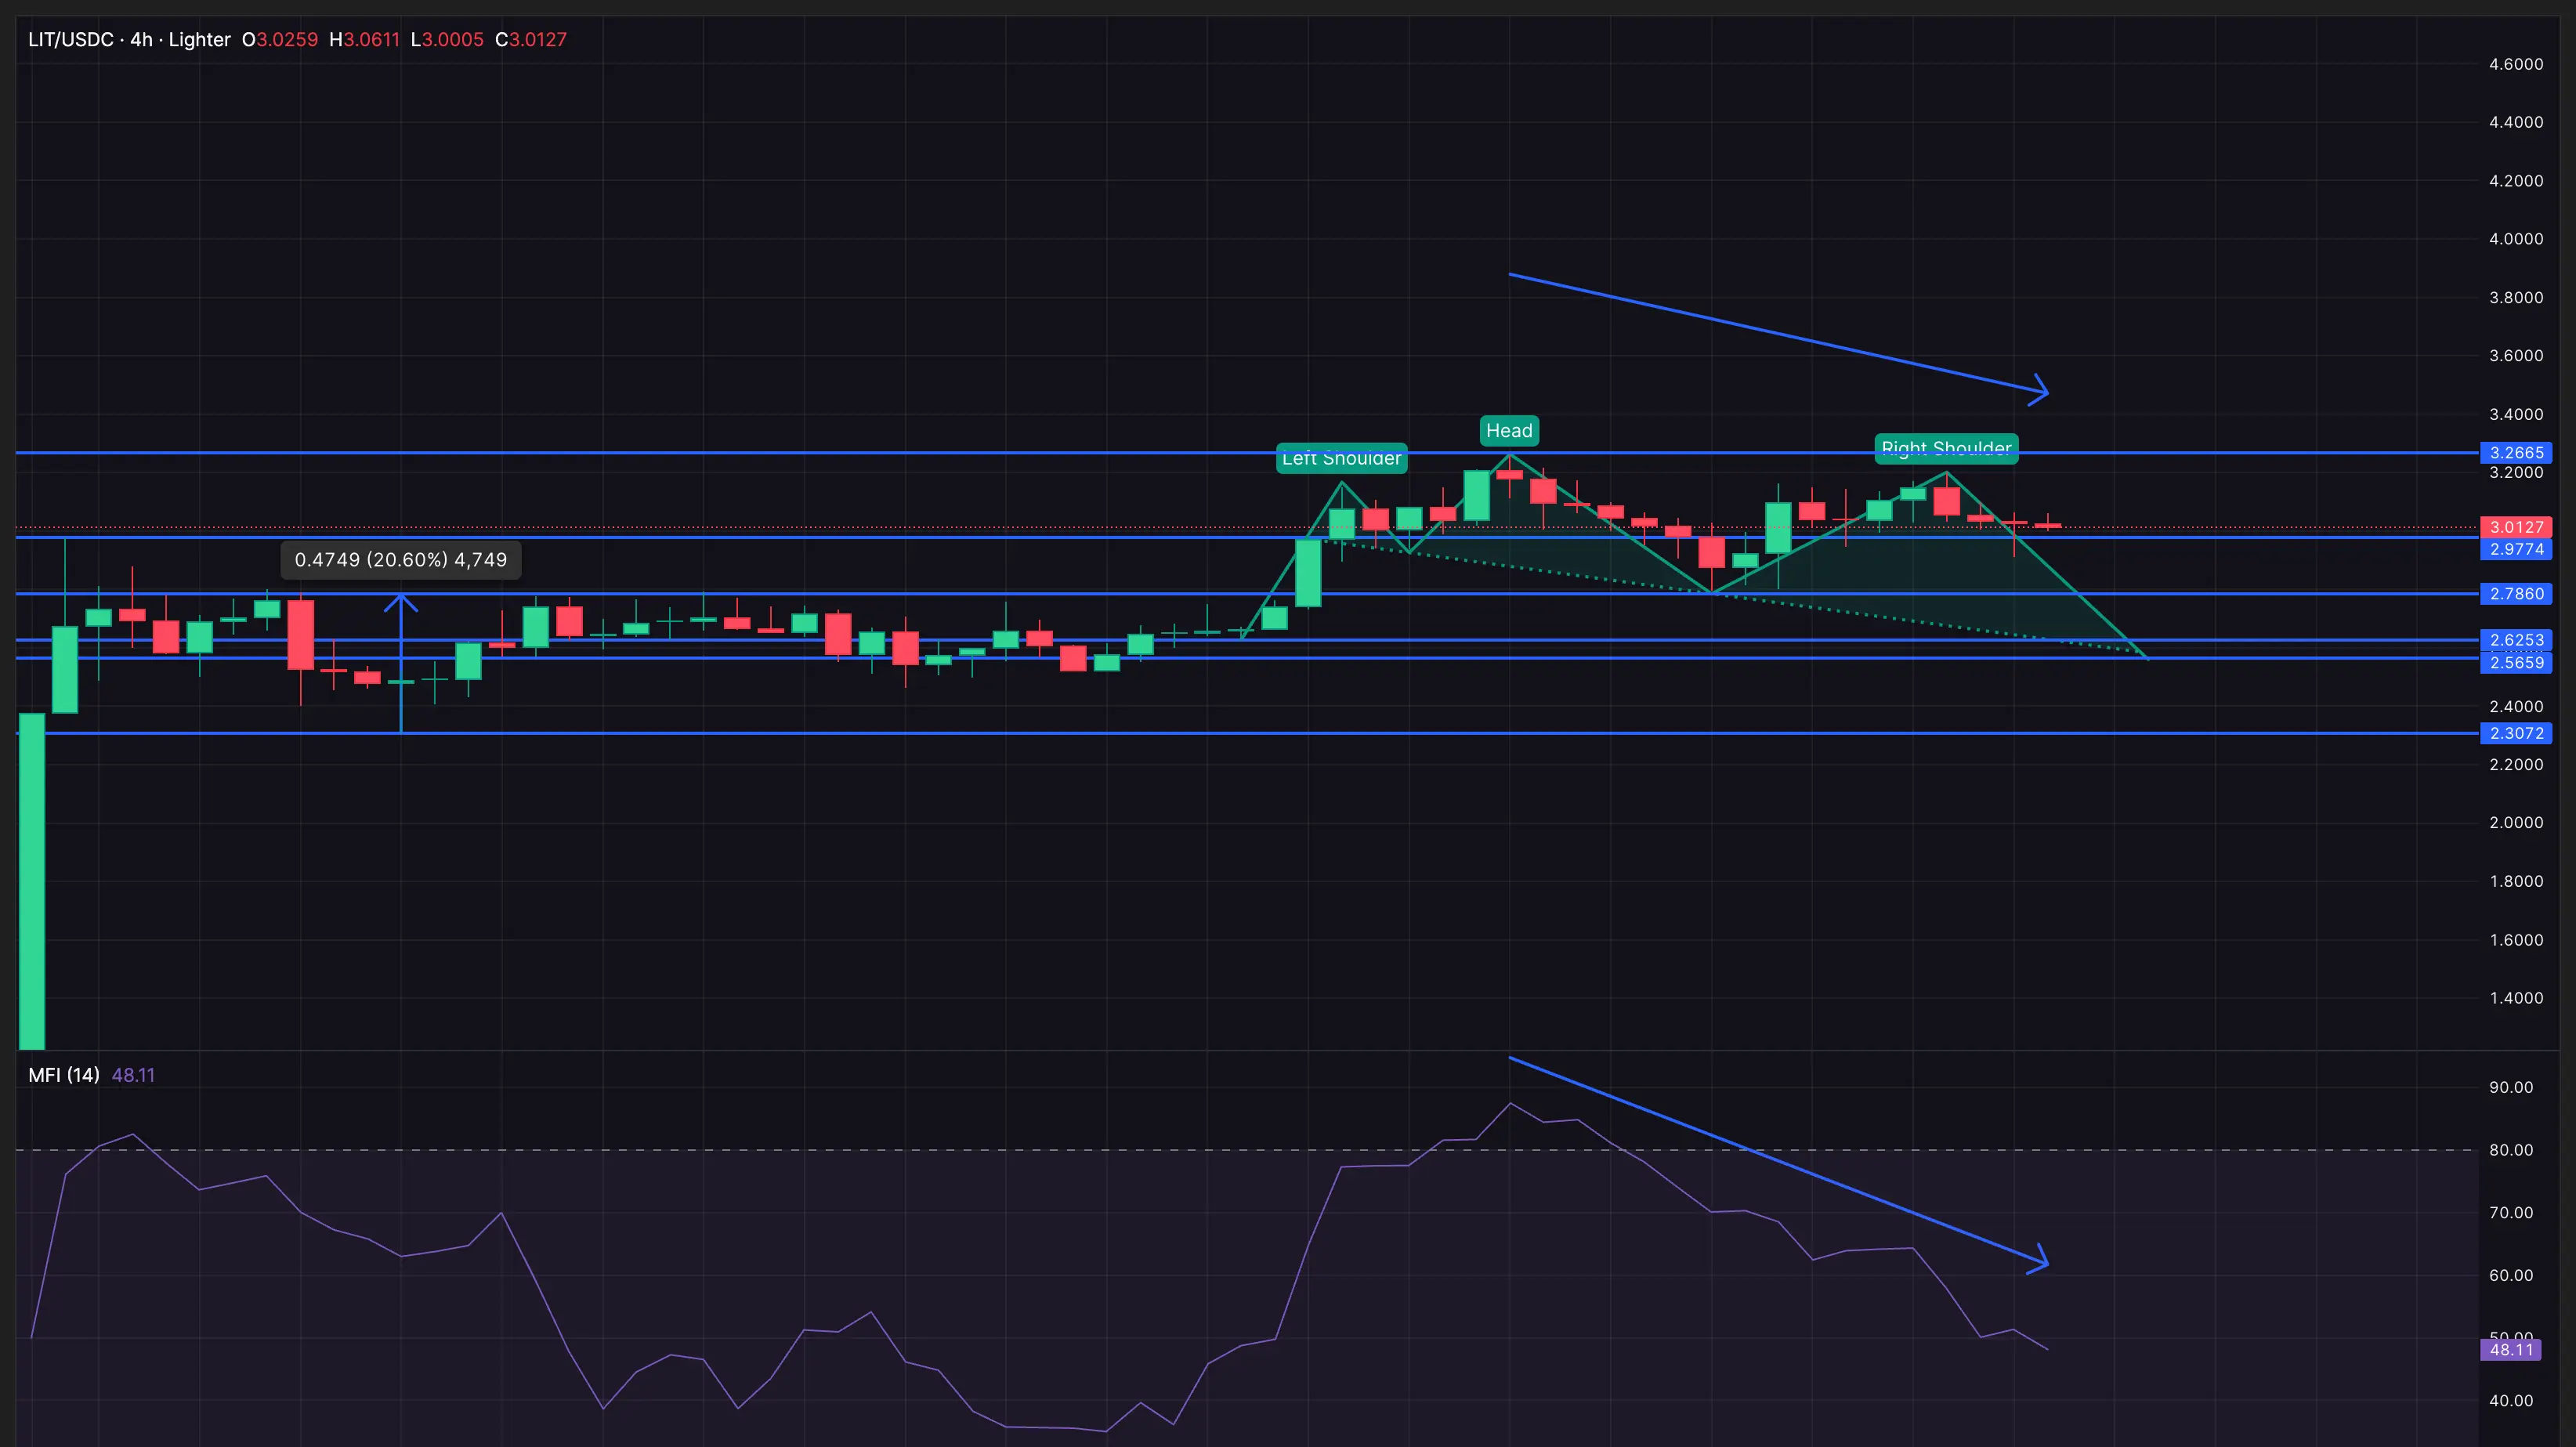Click the MFI (14) indicator title

(x=64, y=1075)
